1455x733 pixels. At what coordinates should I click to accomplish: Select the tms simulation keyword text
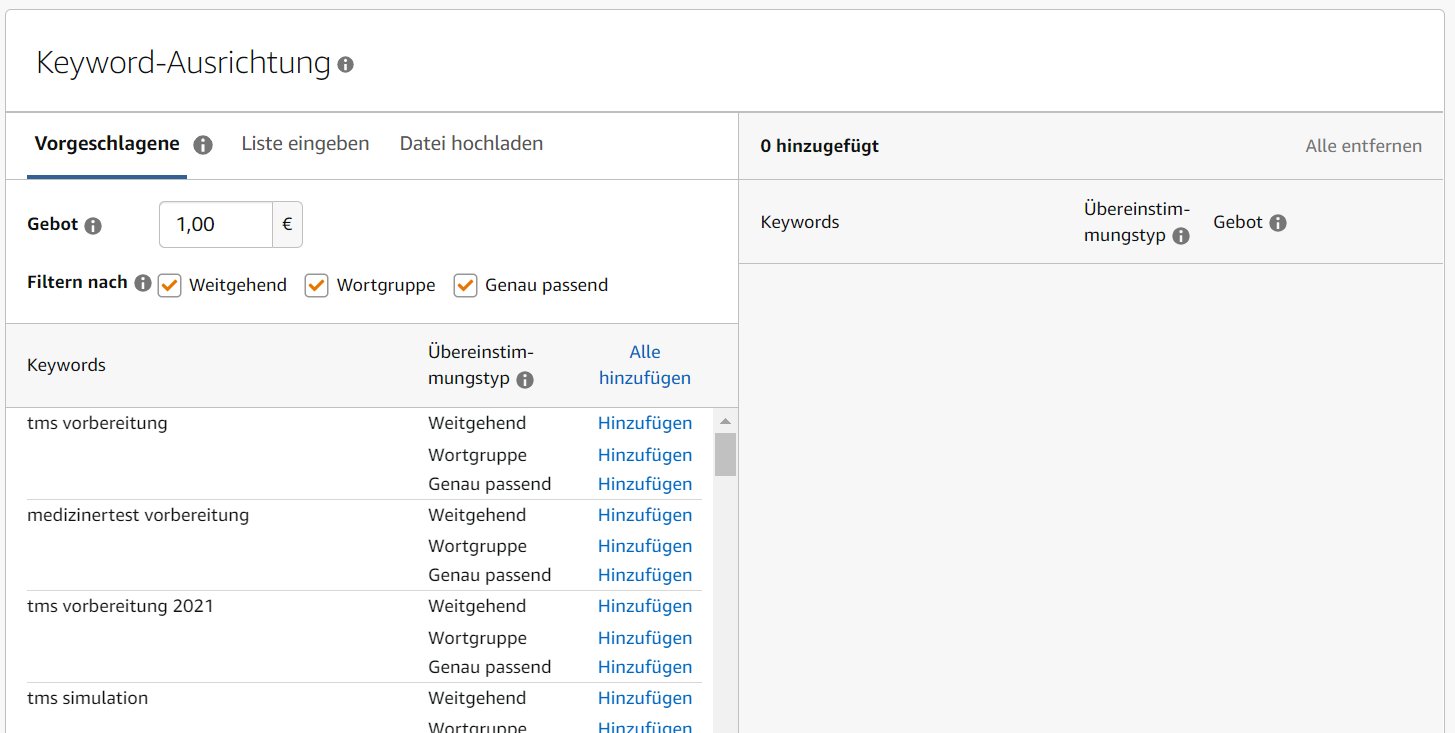[x=87, y=698]
